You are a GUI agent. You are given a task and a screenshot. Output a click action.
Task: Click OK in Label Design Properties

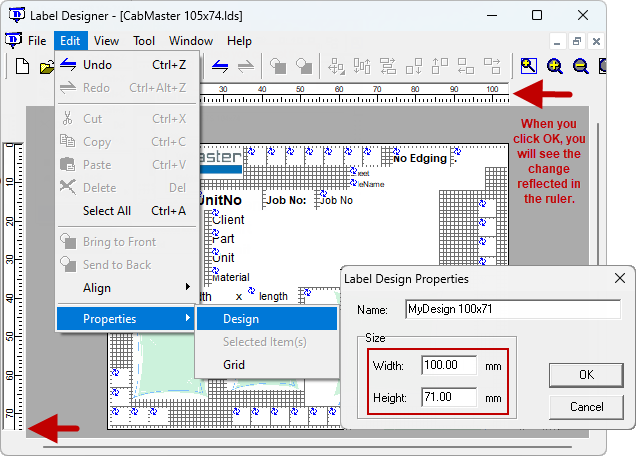(586, 375)
